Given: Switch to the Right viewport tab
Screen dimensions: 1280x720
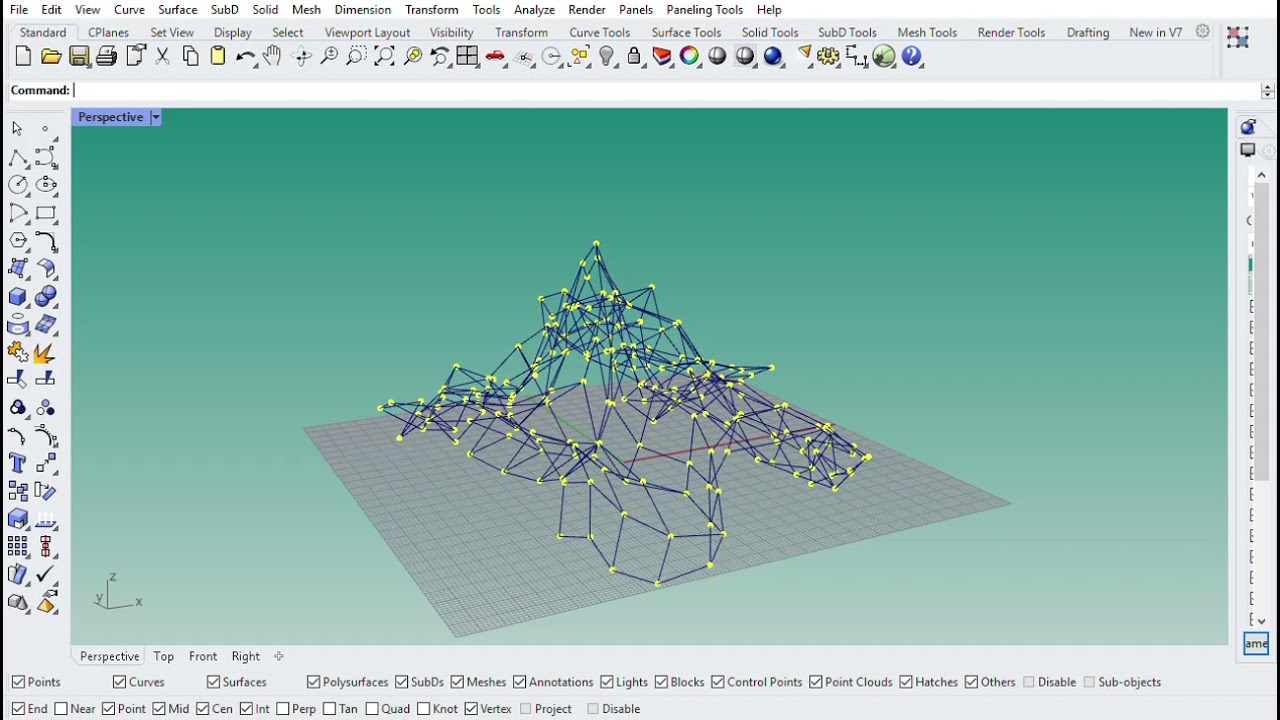Looking at the screenshot, I should (245, 656).
